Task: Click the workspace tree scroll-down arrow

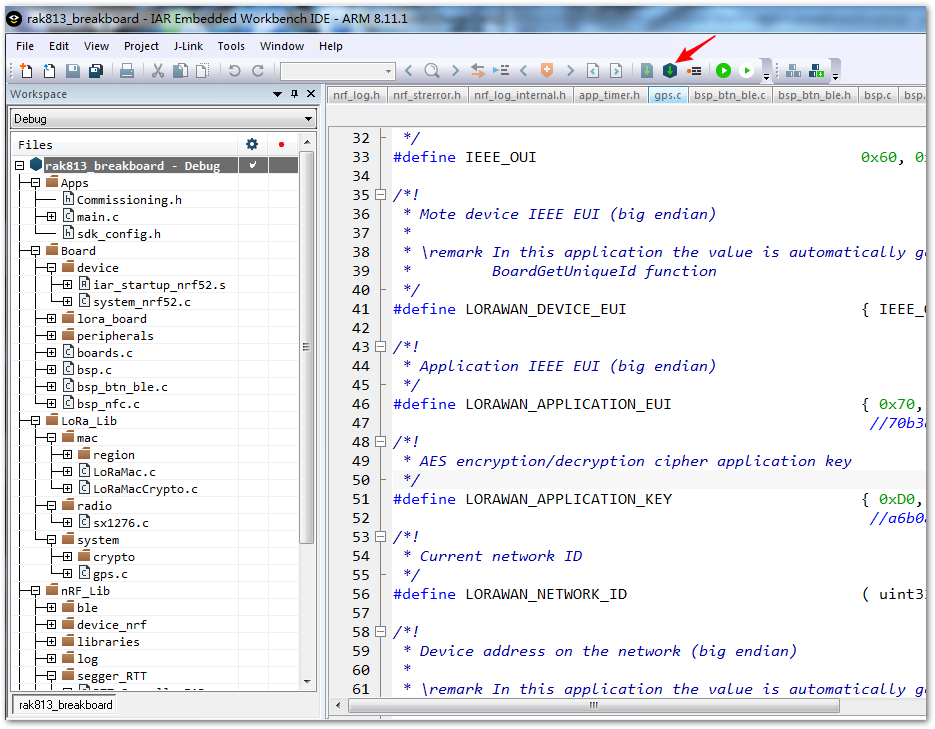Action: pos(307,681)
